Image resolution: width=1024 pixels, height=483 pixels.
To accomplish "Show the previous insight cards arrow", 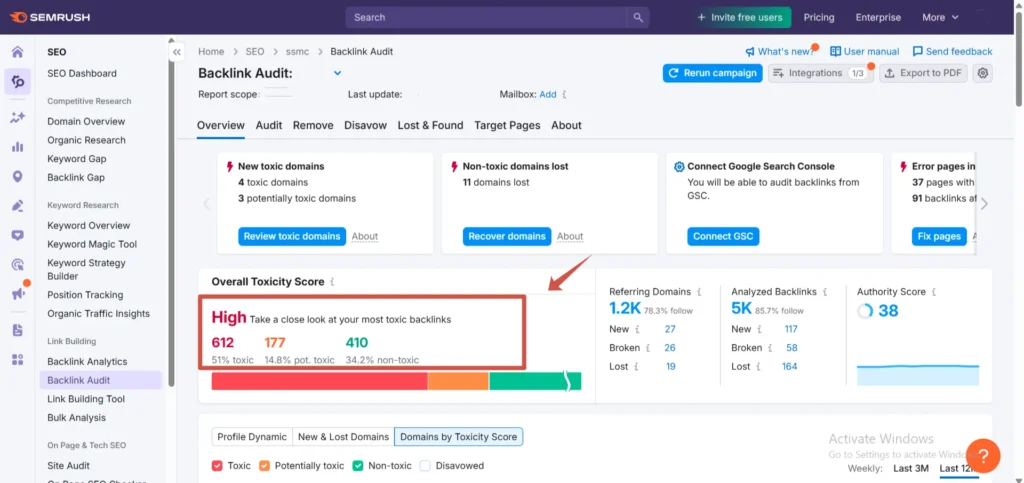I will (206, 204).
